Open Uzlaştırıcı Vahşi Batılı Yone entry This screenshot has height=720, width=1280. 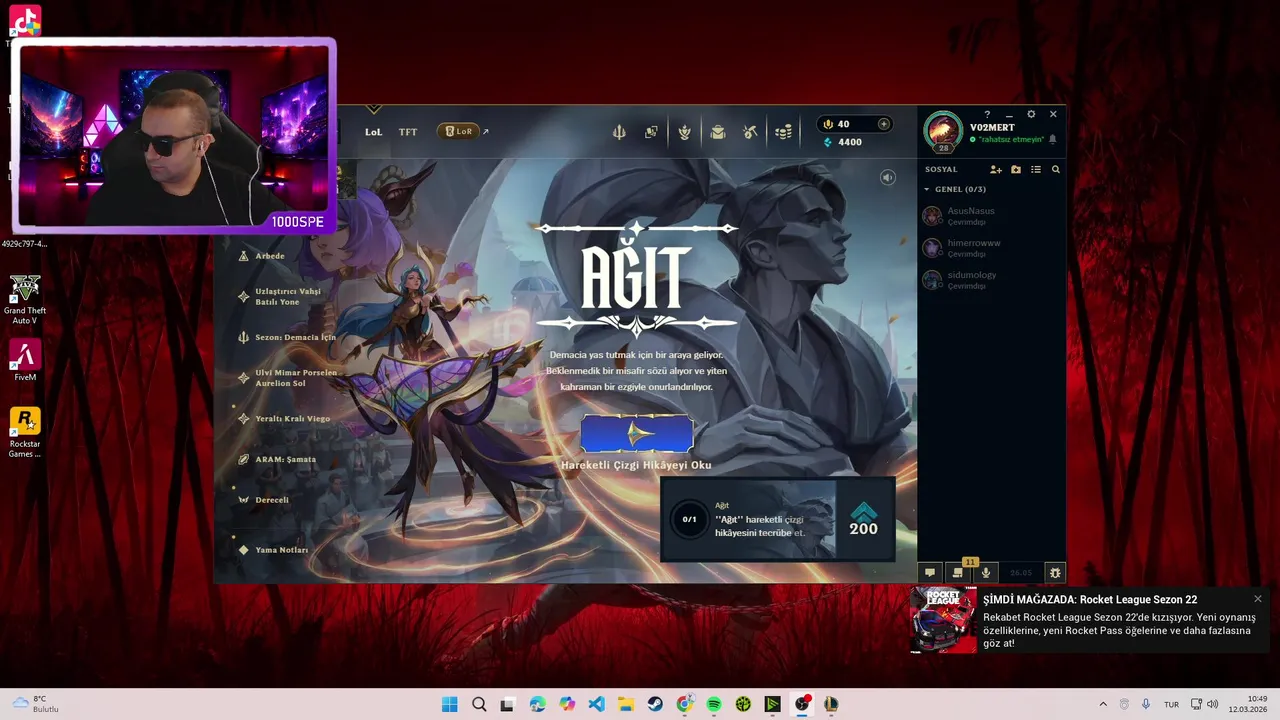click(x=288, y=297)
